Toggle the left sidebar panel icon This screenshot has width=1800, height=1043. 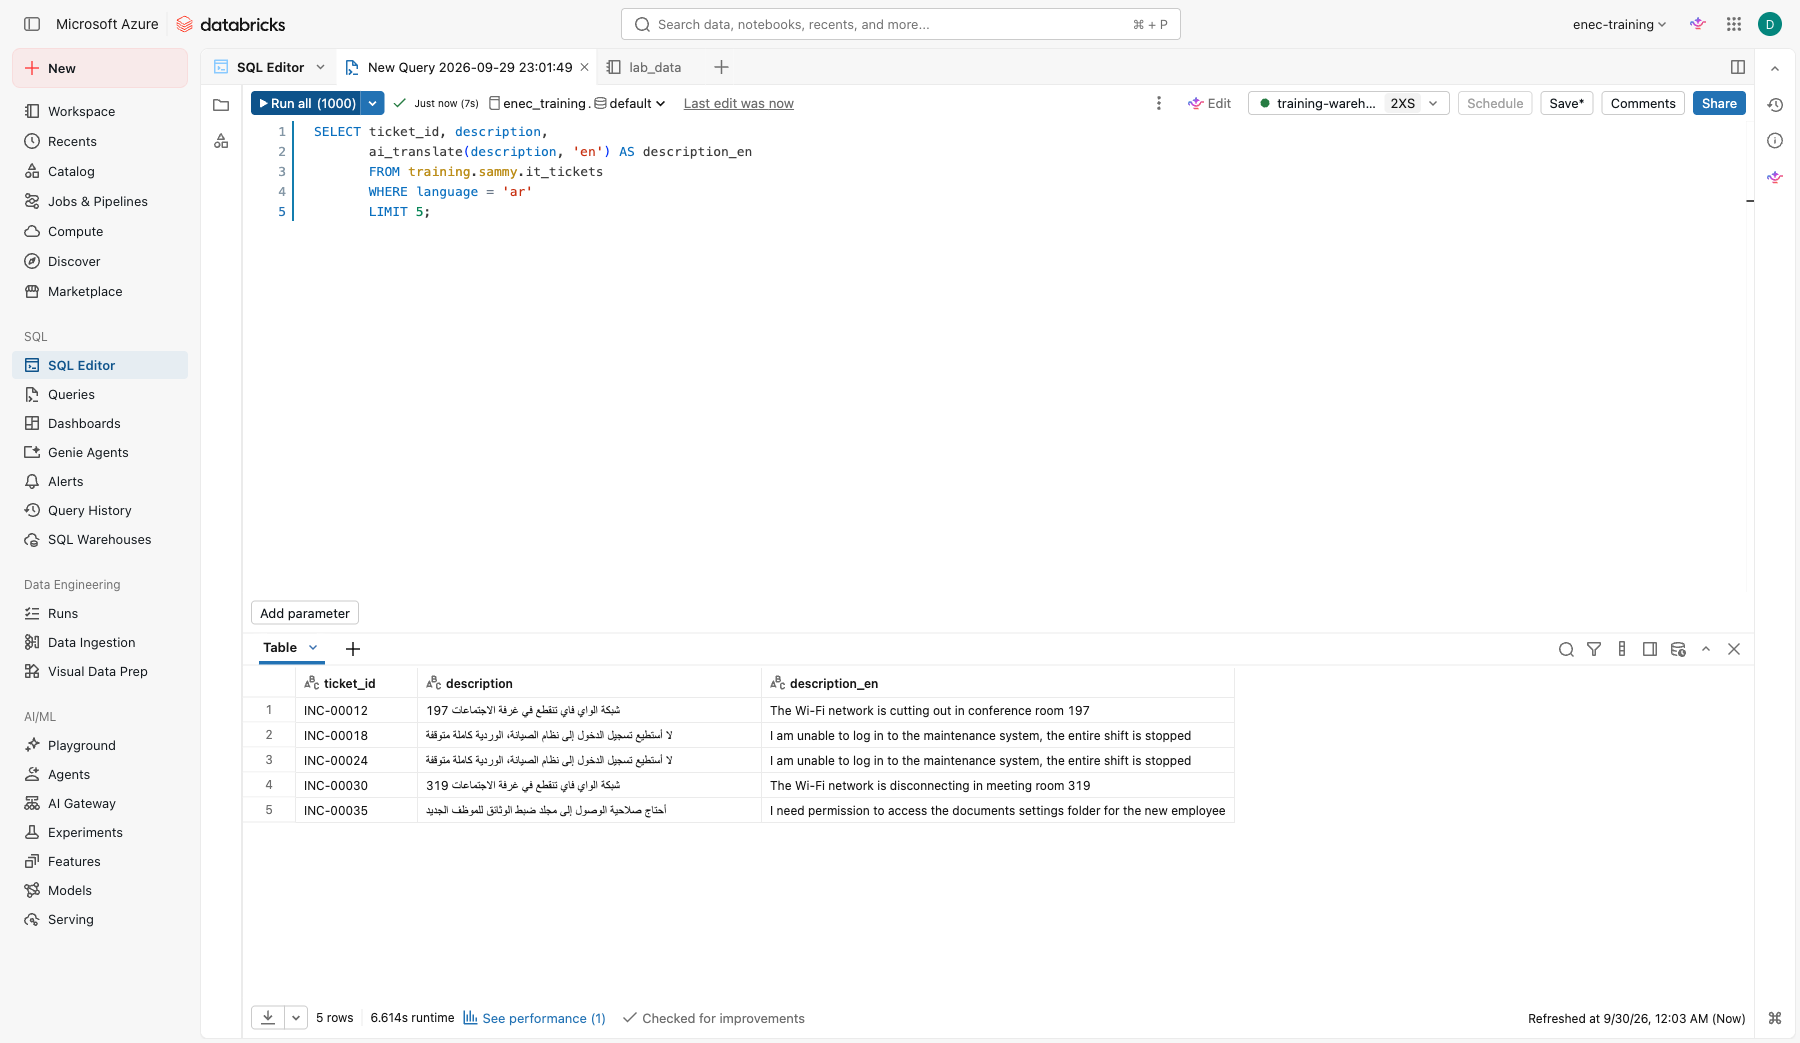coord(32,24)
